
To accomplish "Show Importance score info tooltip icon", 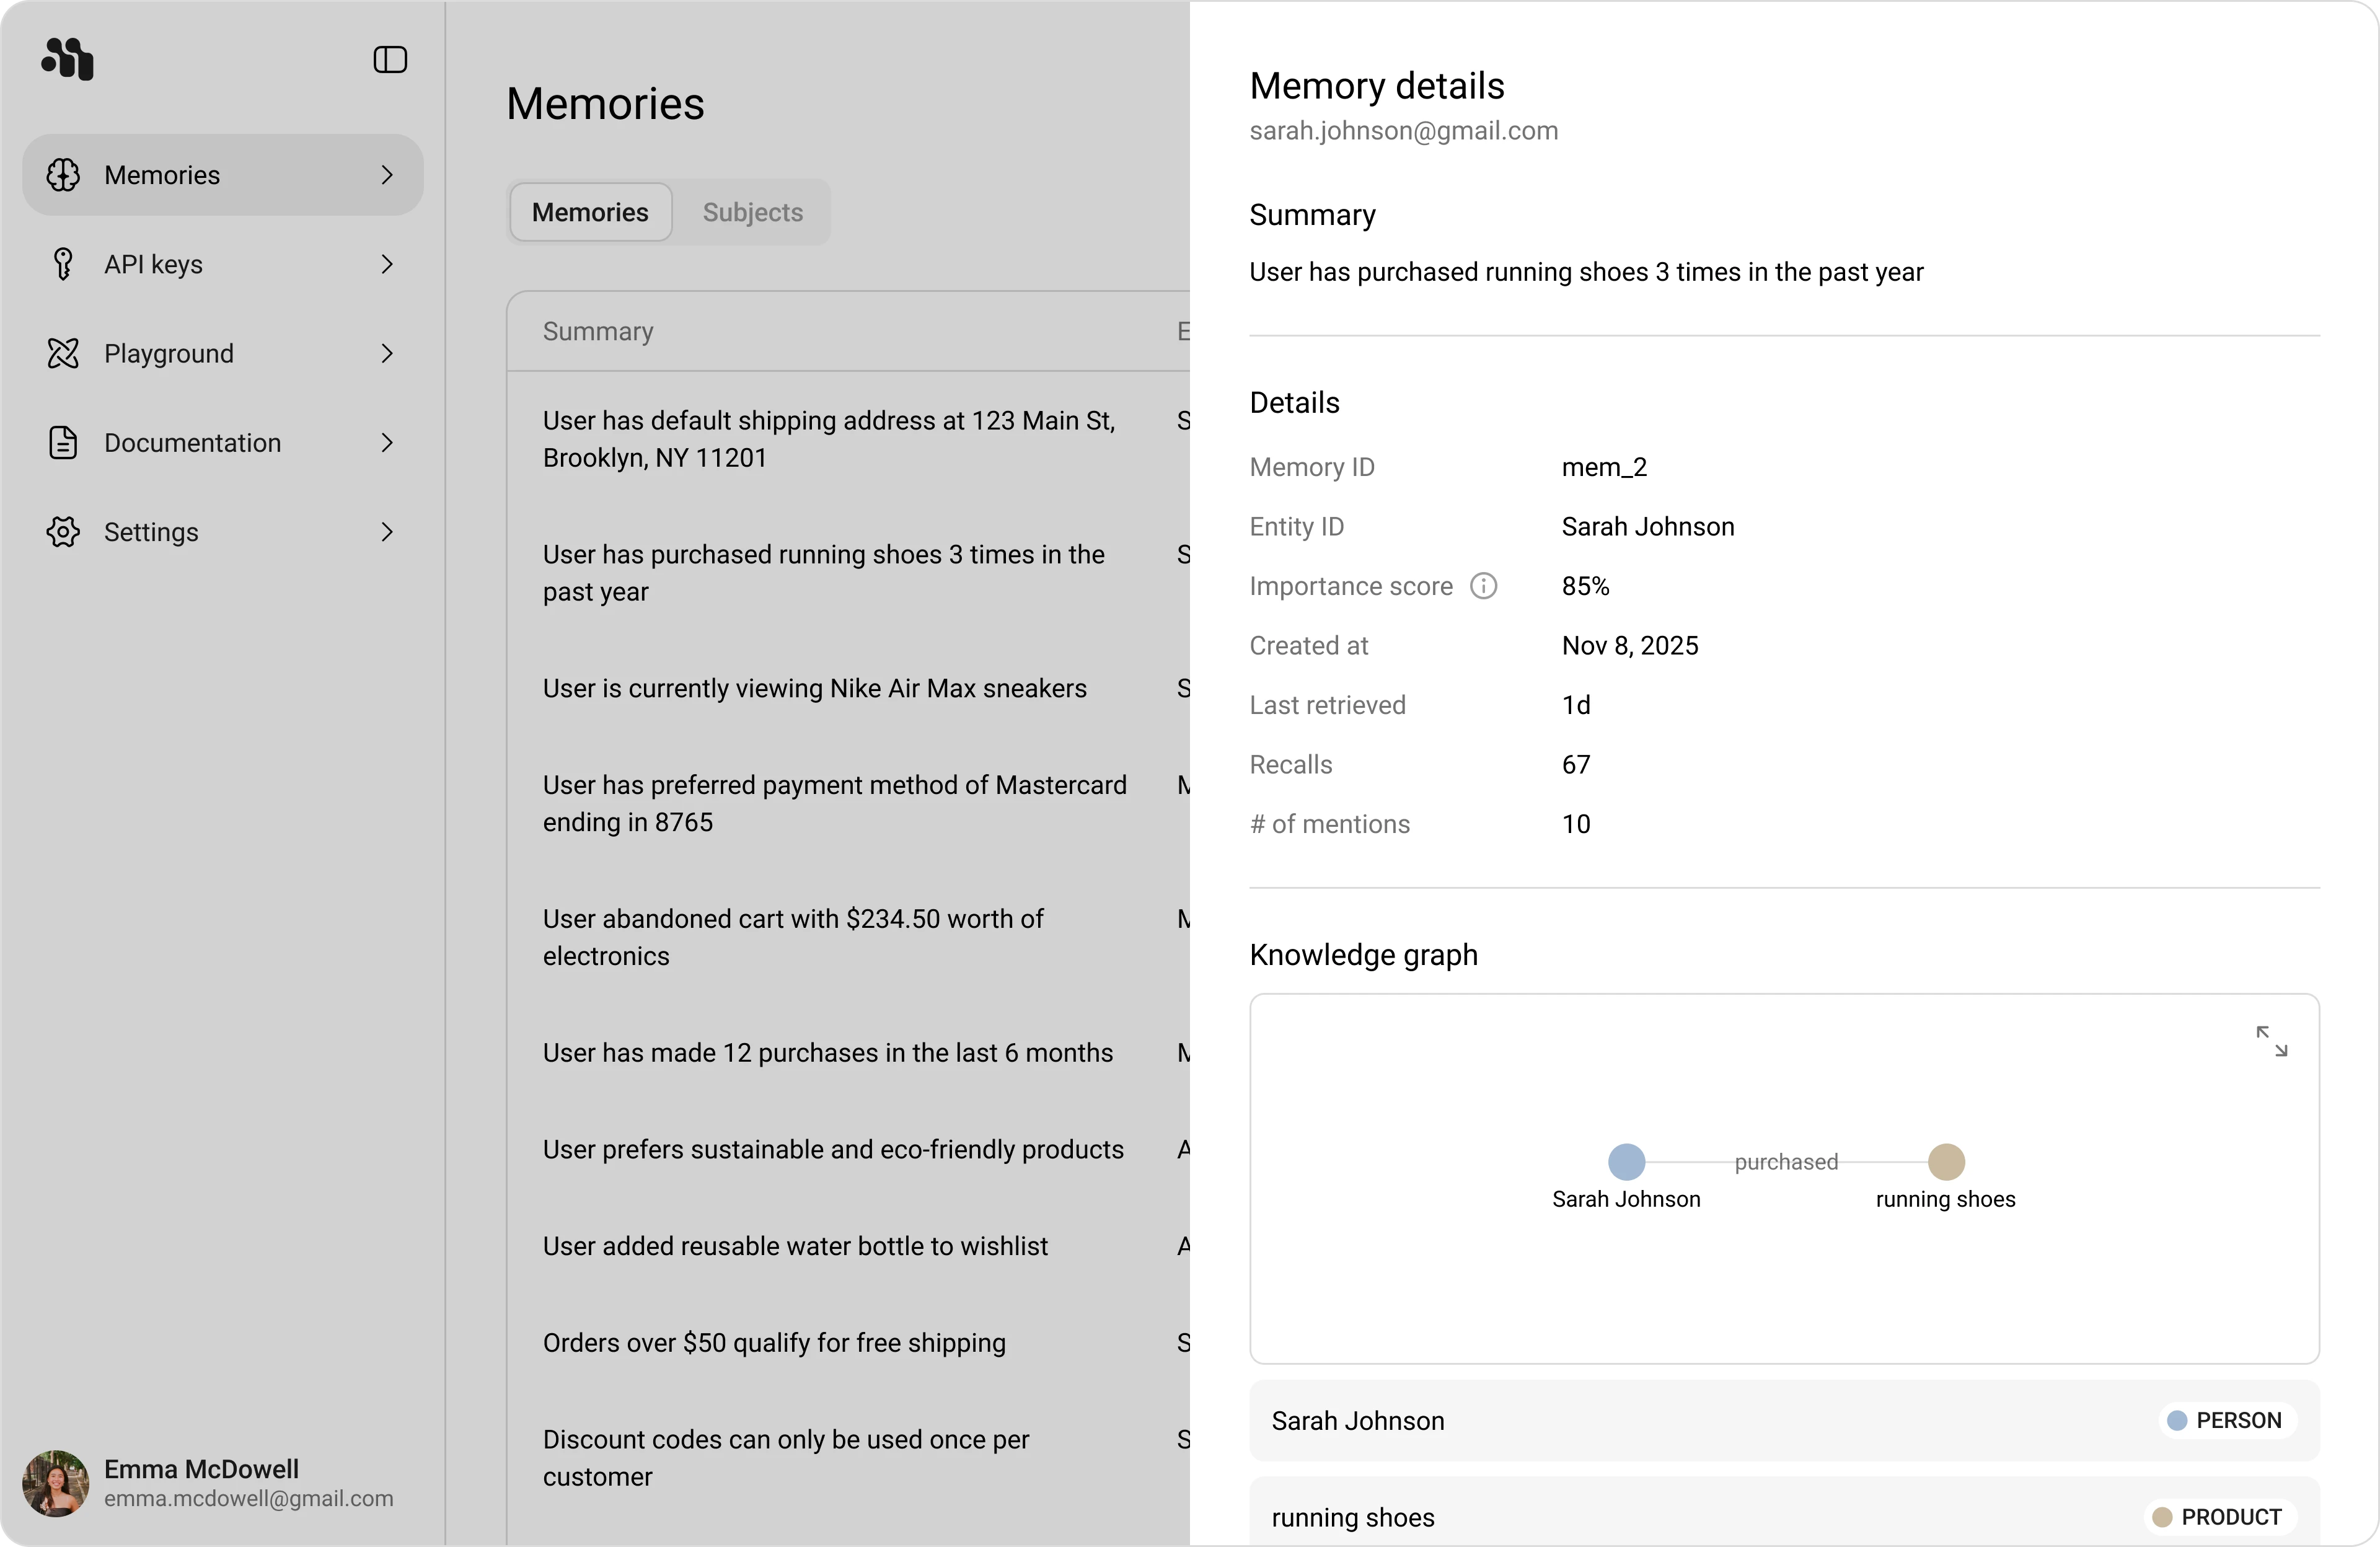I will tap(1483, 586).
